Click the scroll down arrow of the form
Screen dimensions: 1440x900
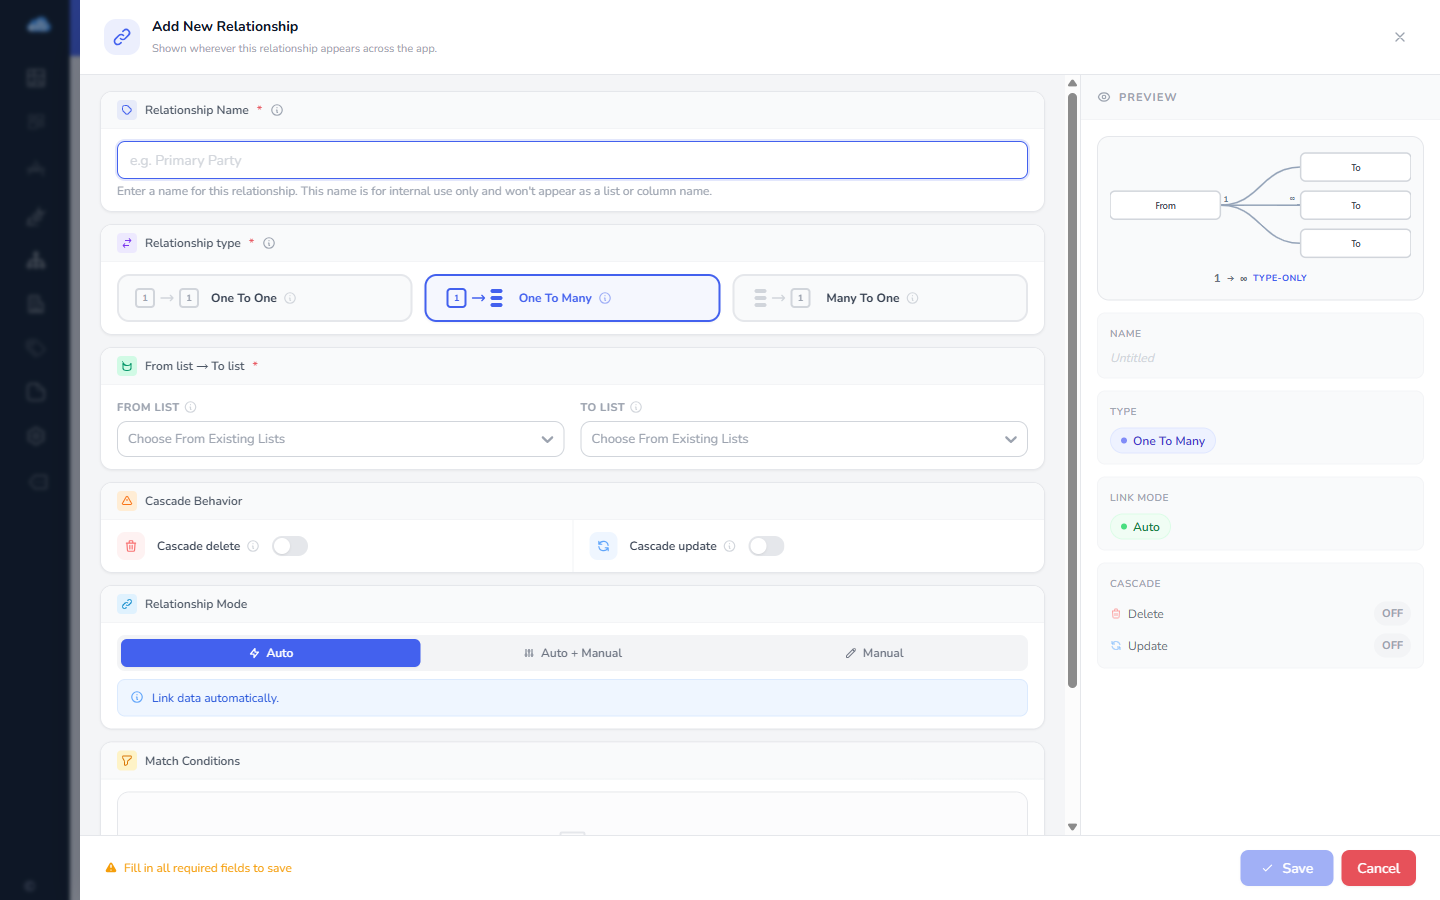(1072, 827)
